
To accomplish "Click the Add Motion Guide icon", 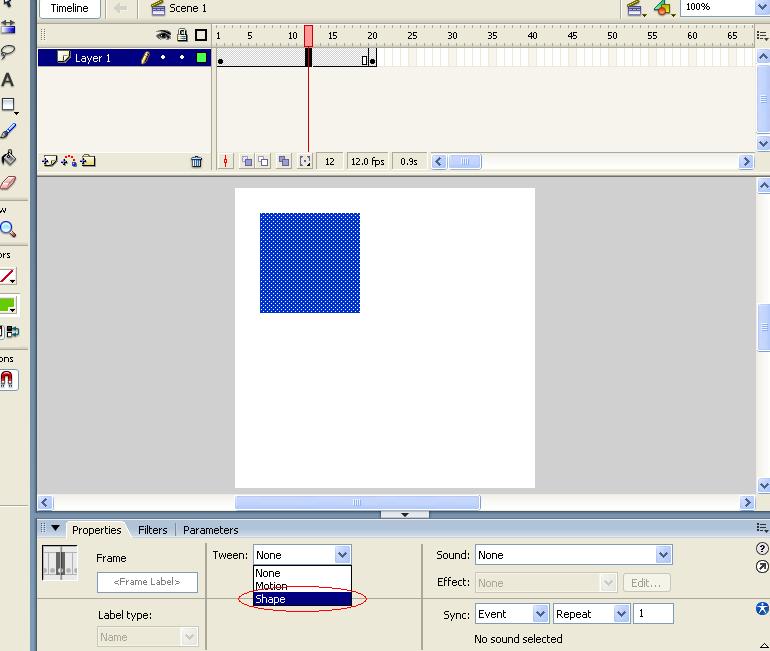I will coord(69,161).
